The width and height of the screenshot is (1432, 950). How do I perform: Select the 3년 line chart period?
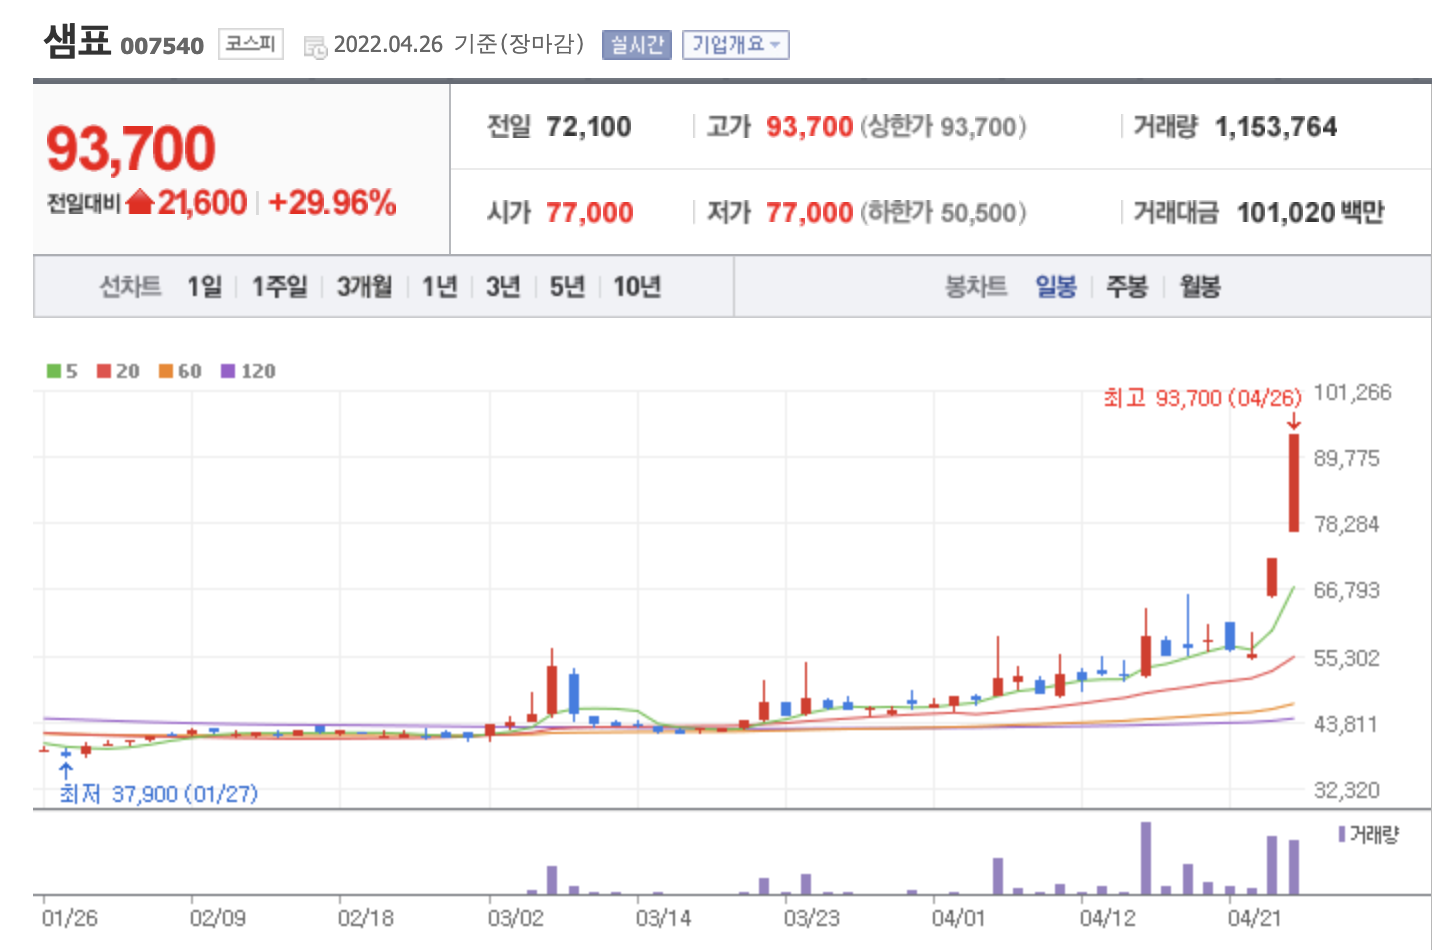click(503, 287)
